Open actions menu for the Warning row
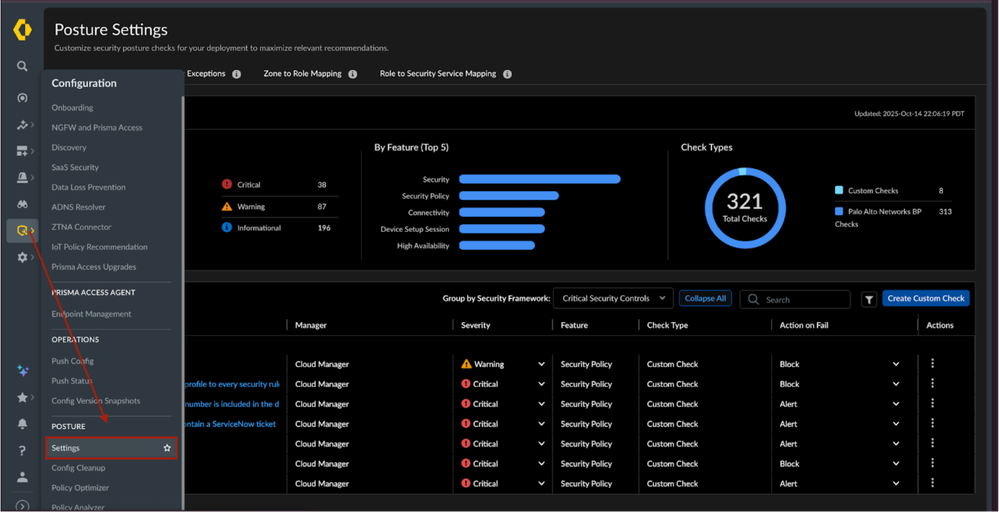The width and height of the screenshot is (999, 512). 932,364
